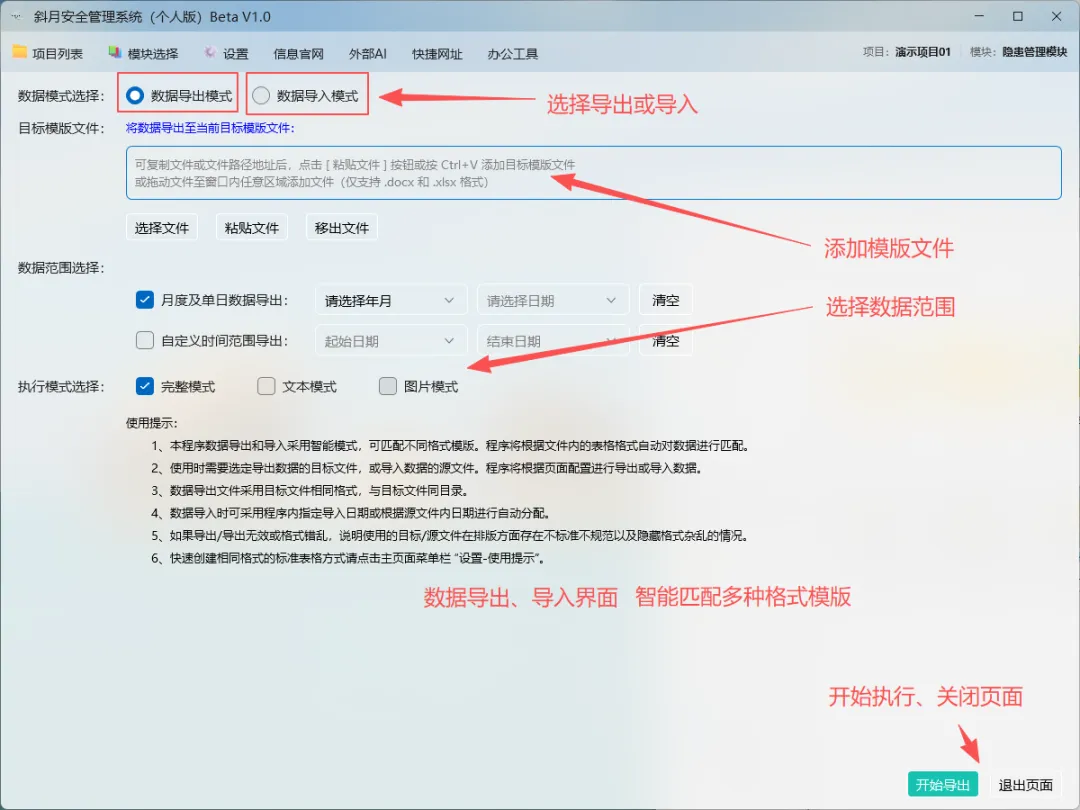
Task: Click the 使用提示 heading
Action: tap(152, 423)
